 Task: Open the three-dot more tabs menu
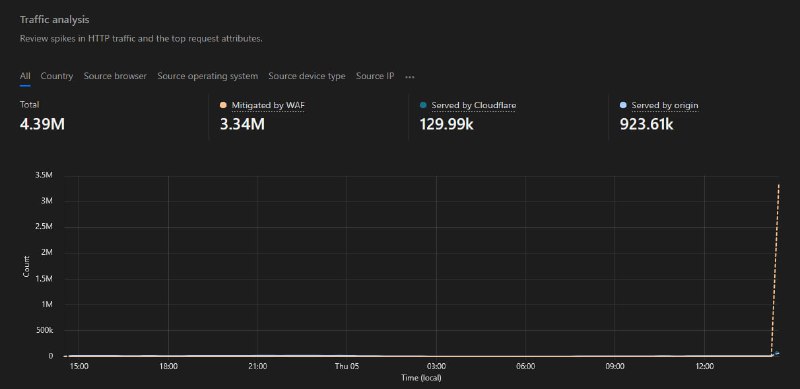point(410,77)
